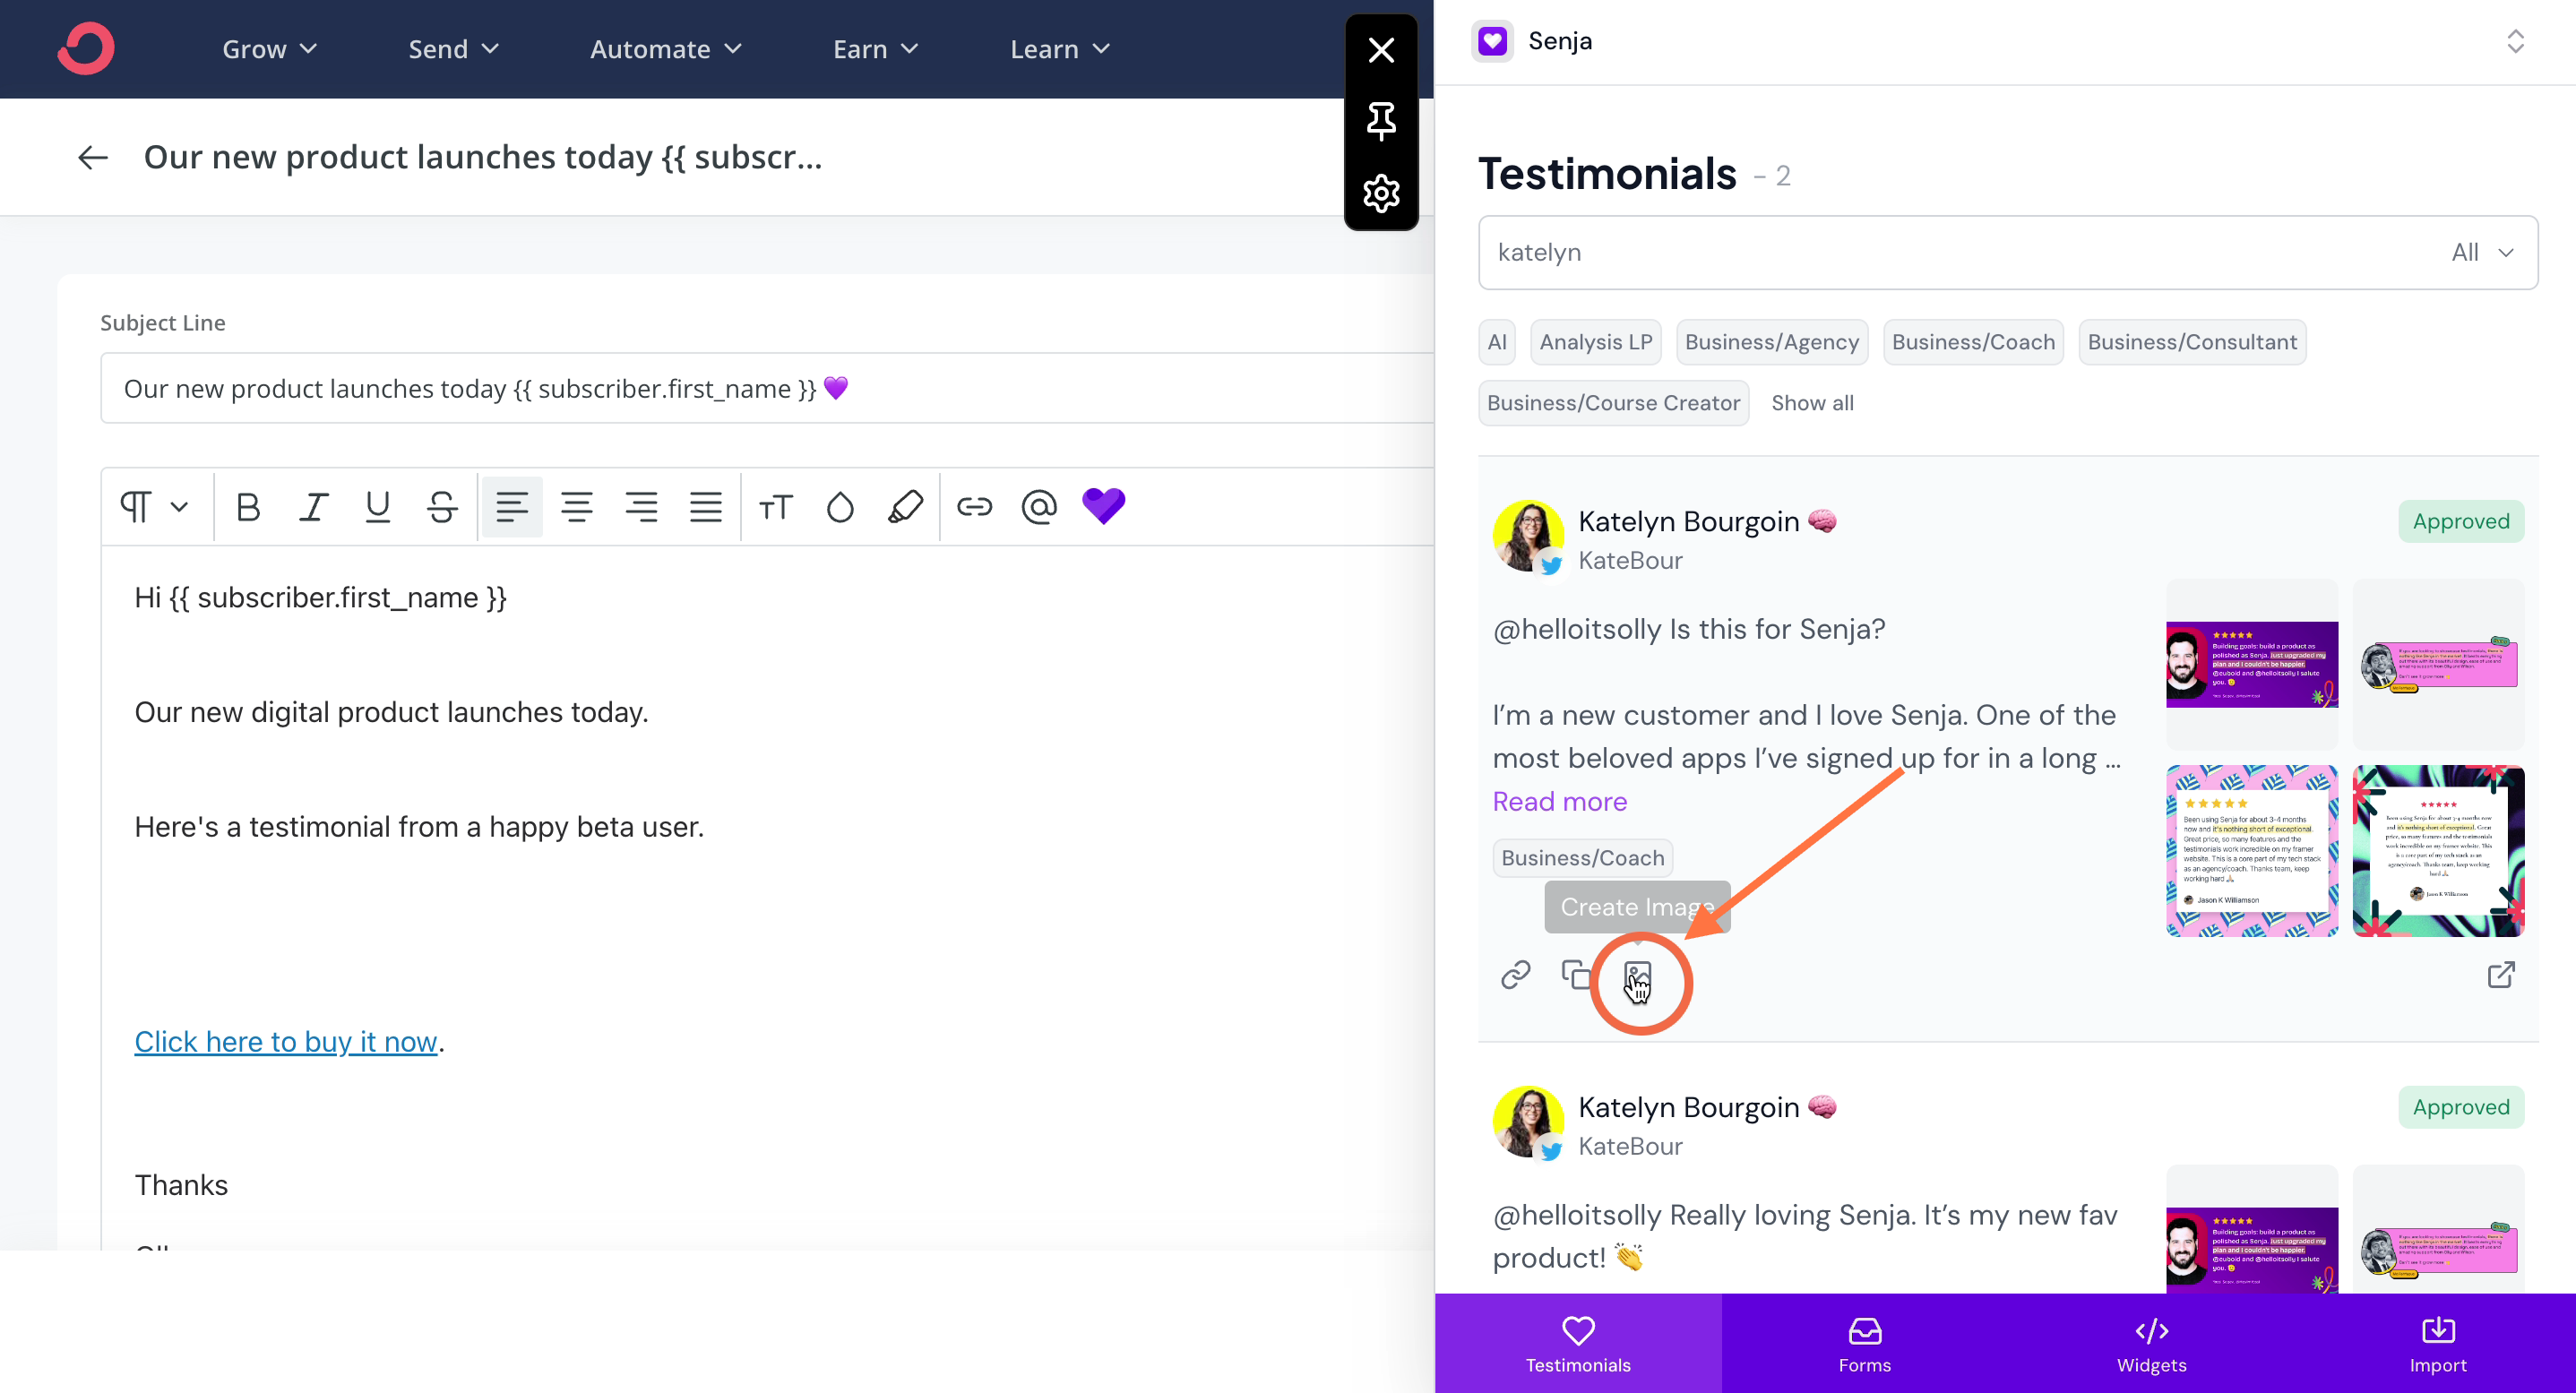Toggle underline formatting
This screenshot has height=1393, width=2576.
pyautogui.click(x=377, y=507)
